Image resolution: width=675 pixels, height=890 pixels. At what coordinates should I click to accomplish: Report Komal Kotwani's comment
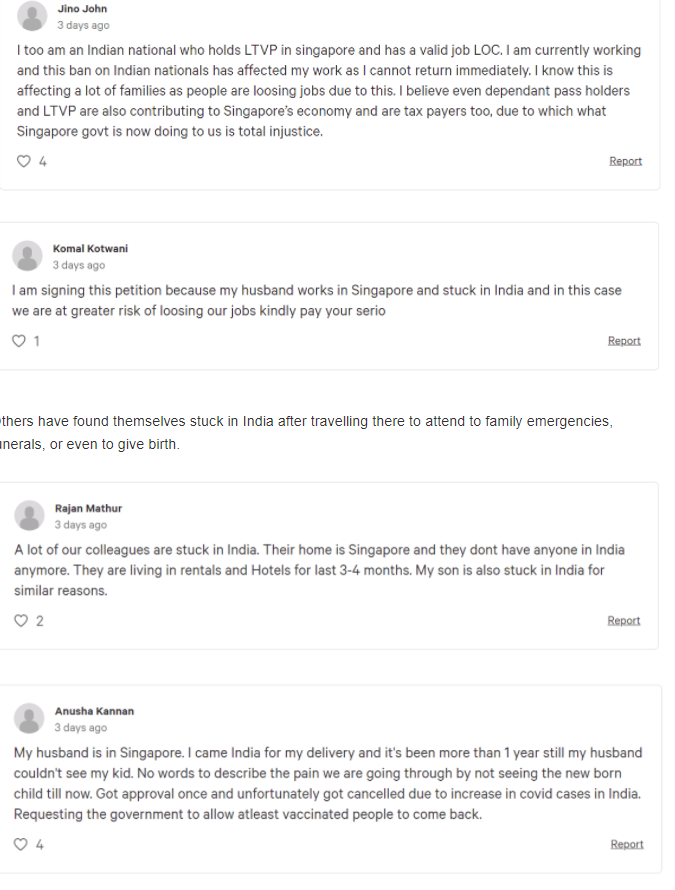click(624, 341)
